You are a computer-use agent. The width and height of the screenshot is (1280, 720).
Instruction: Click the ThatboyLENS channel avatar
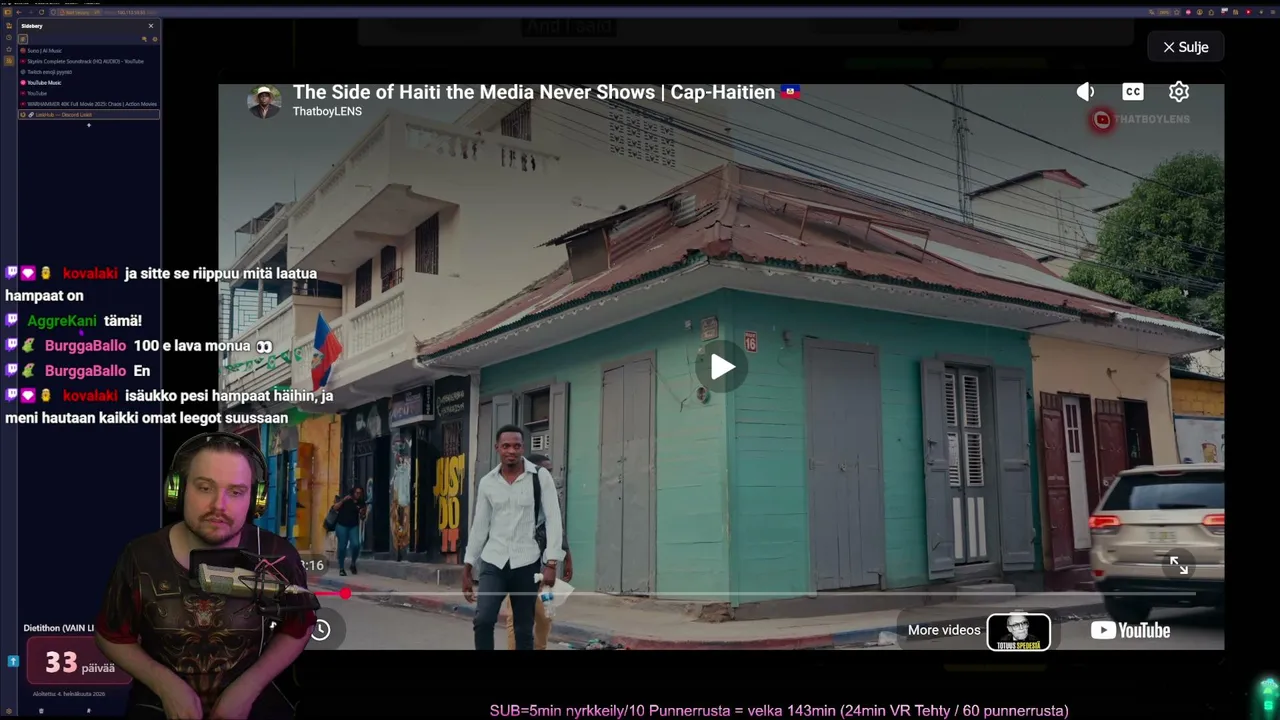click(265, 101)
